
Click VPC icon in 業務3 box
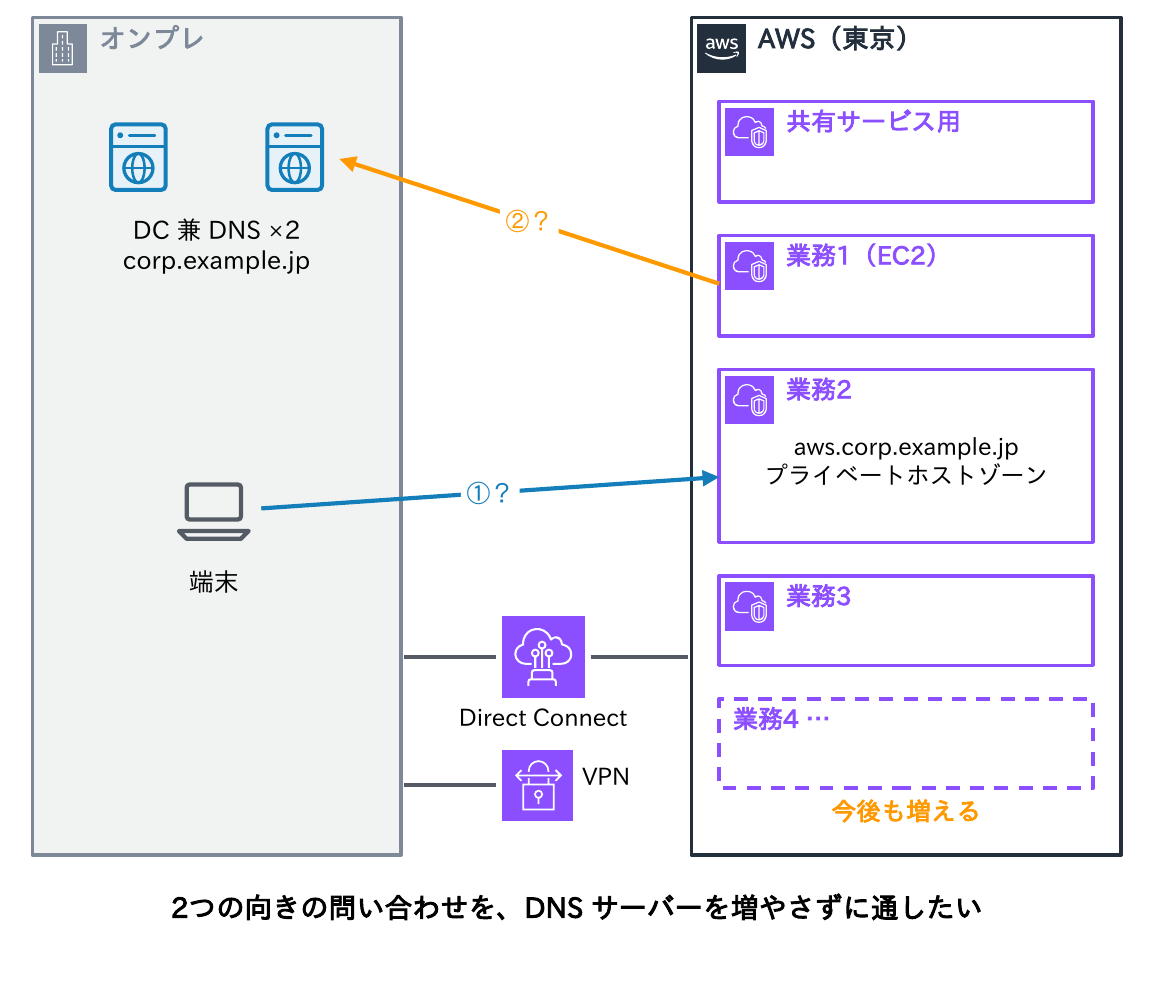pos(749,607)
